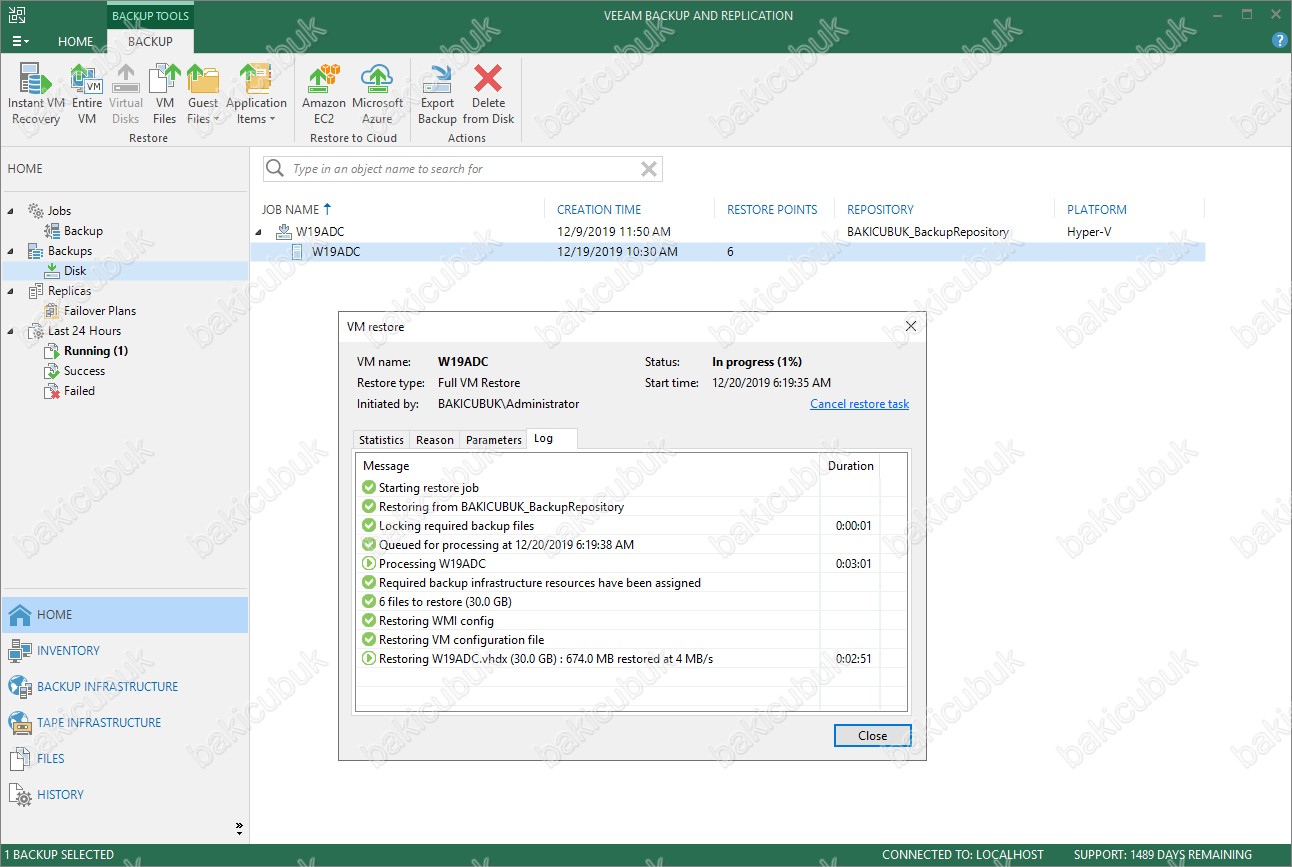Select Running (1) tree item
The width and height of the screenshot is (1292, 867).
(96, 351)
